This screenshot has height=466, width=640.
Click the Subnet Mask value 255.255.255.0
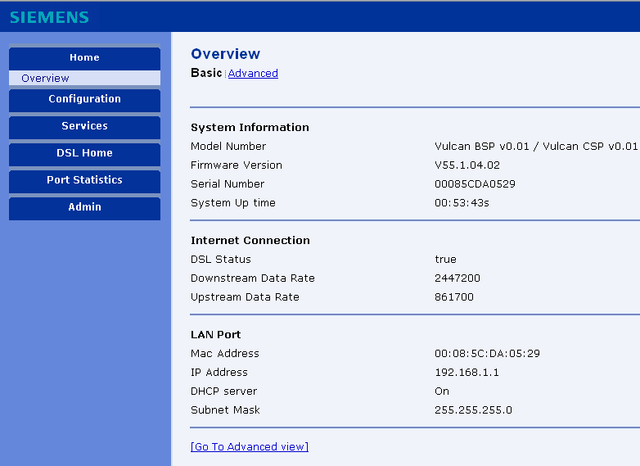[x=473, y=410]
